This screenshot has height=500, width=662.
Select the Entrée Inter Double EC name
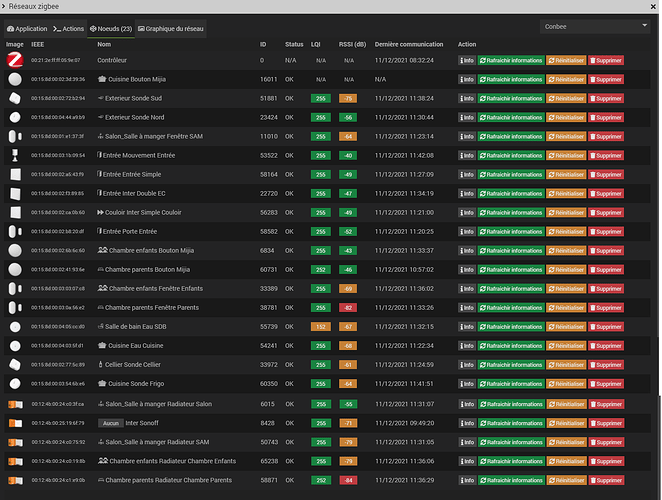point(134,193)
